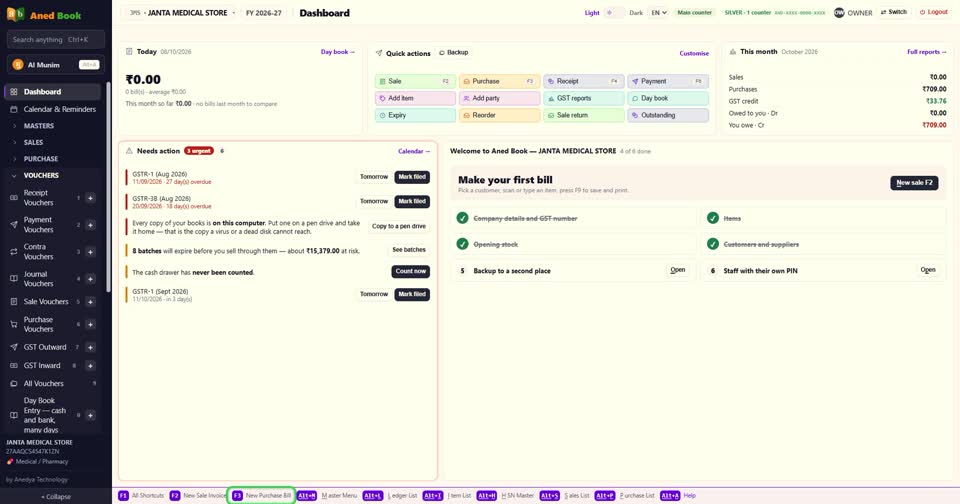Click the Switch user button
960x504 pixels.
[894, 12]
